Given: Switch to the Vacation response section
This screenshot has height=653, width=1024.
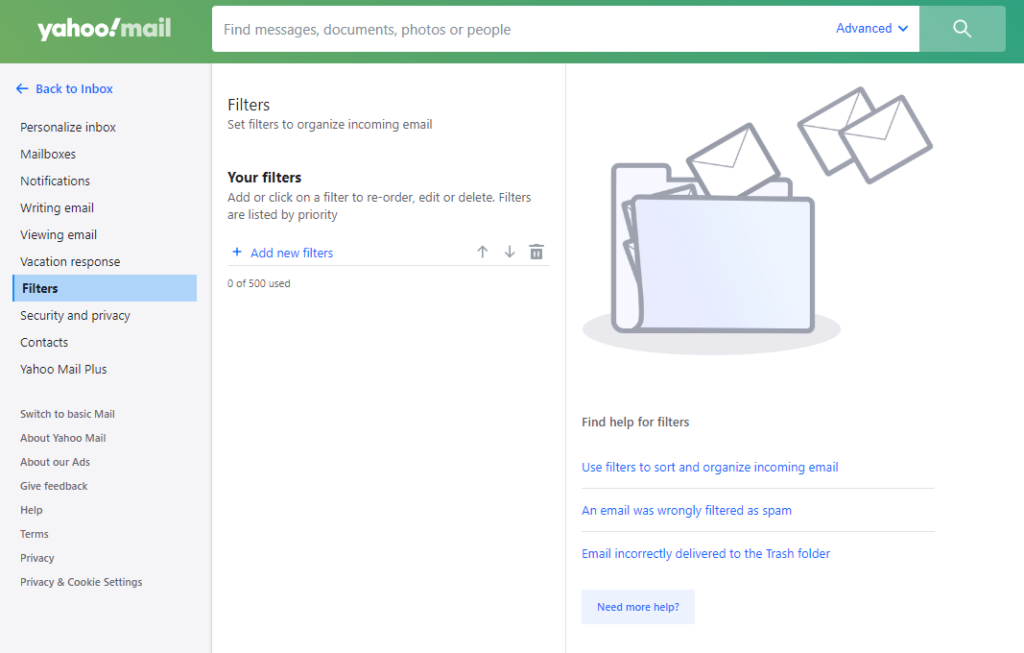Looking at the screenshot, I should click(69, 261).
